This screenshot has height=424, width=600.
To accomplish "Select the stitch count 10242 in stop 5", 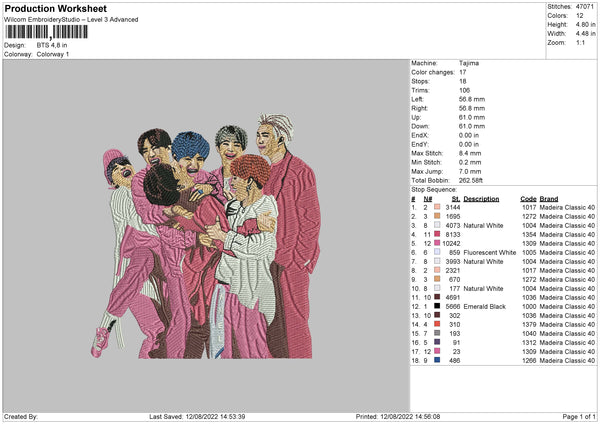I will (x=451, y=243).
